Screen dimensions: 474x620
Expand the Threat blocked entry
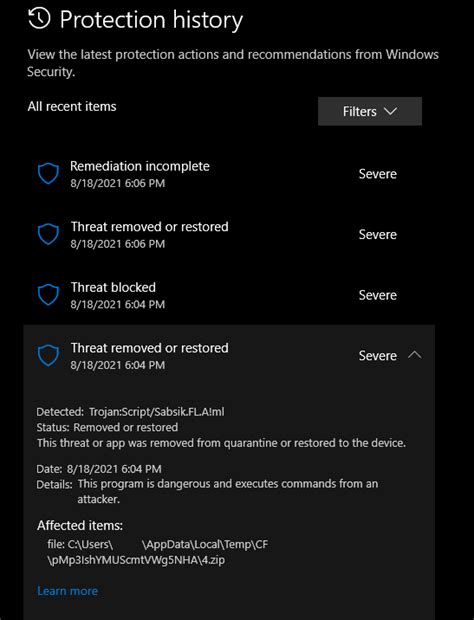pos(229,295)
